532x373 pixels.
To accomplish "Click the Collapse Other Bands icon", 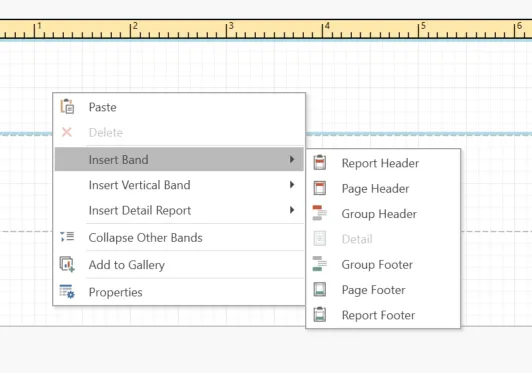I will pyautogui.click(x=67, y=237).
